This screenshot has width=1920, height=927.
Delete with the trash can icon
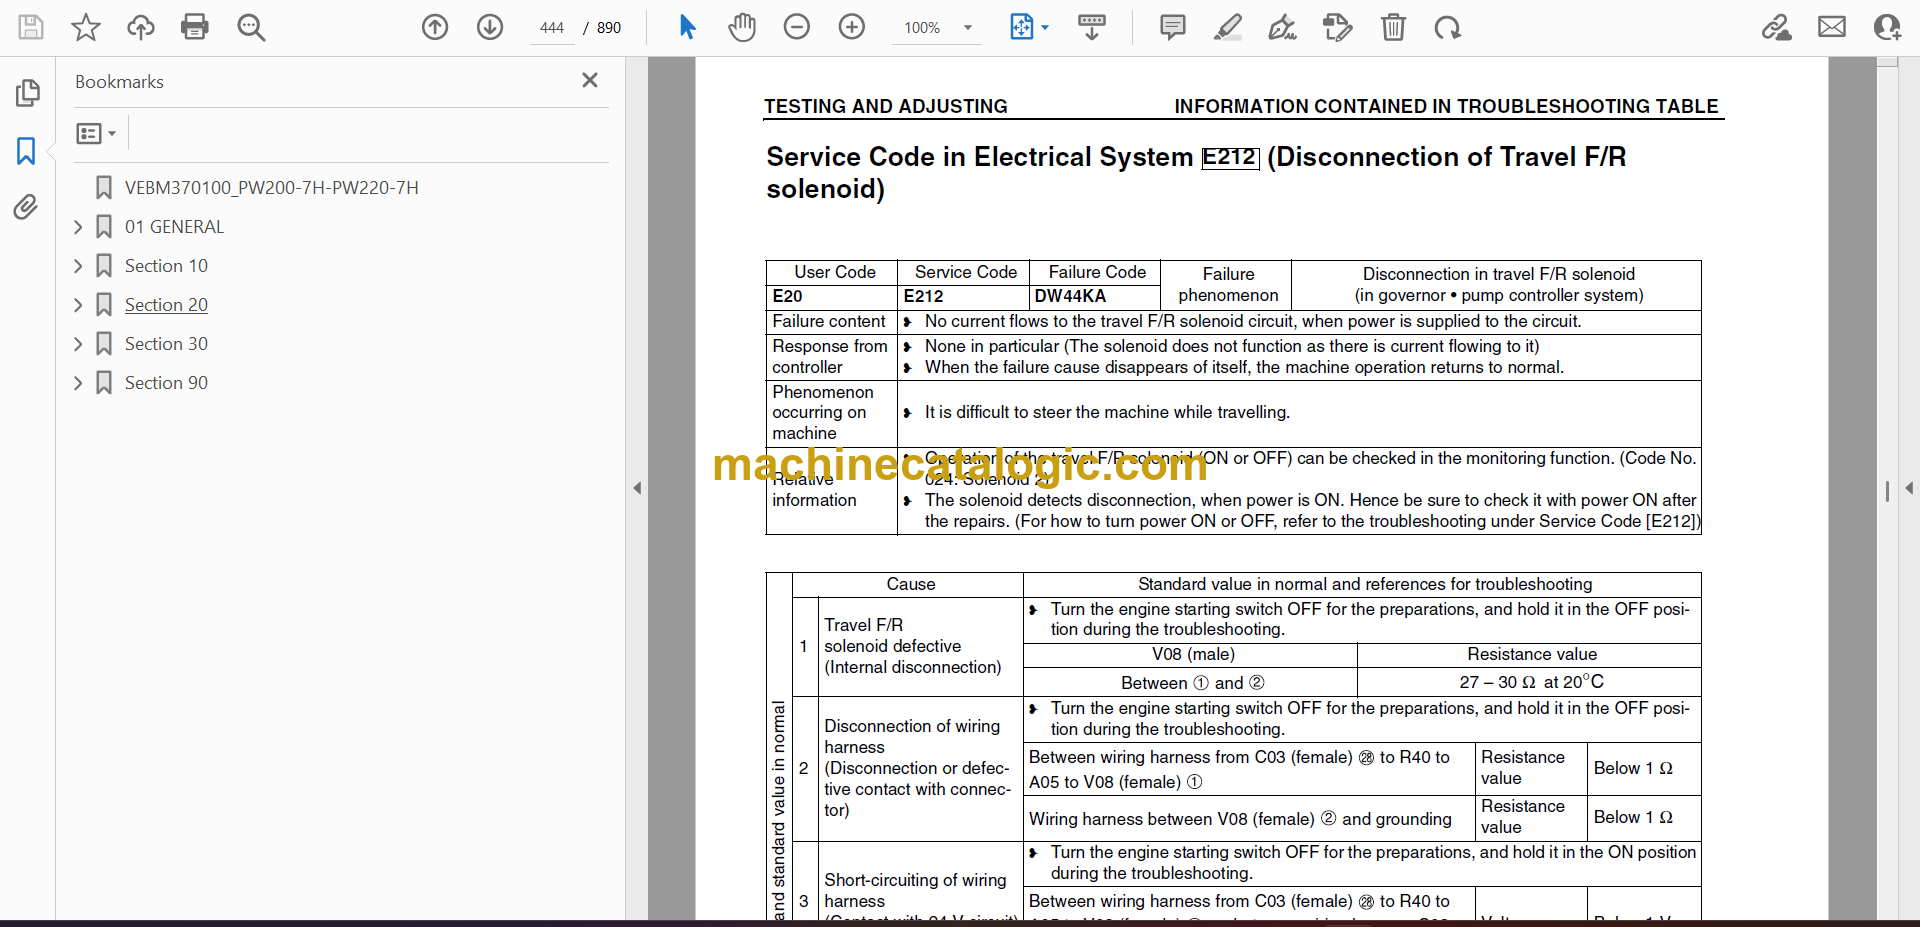pos(1393,27)
